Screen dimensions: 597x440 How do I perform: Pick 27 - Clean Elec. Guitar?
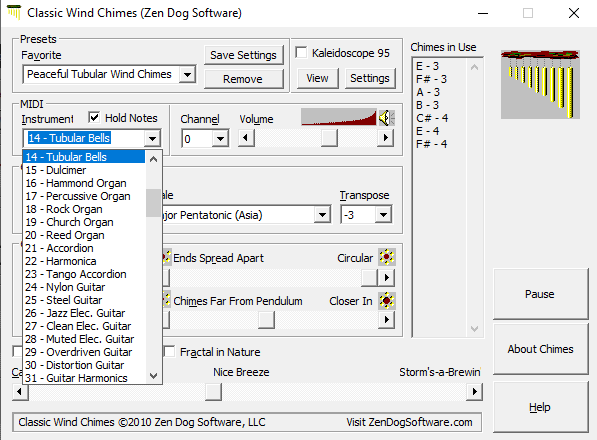click(x=84, y=326)
